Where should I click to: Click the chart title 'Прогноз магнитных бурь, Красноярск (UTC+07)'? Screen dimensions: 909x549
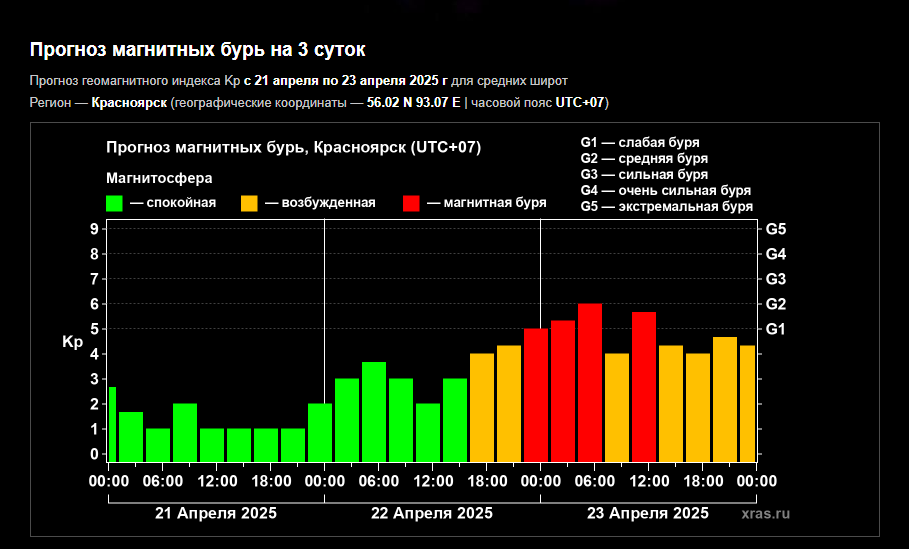(293, 147)
